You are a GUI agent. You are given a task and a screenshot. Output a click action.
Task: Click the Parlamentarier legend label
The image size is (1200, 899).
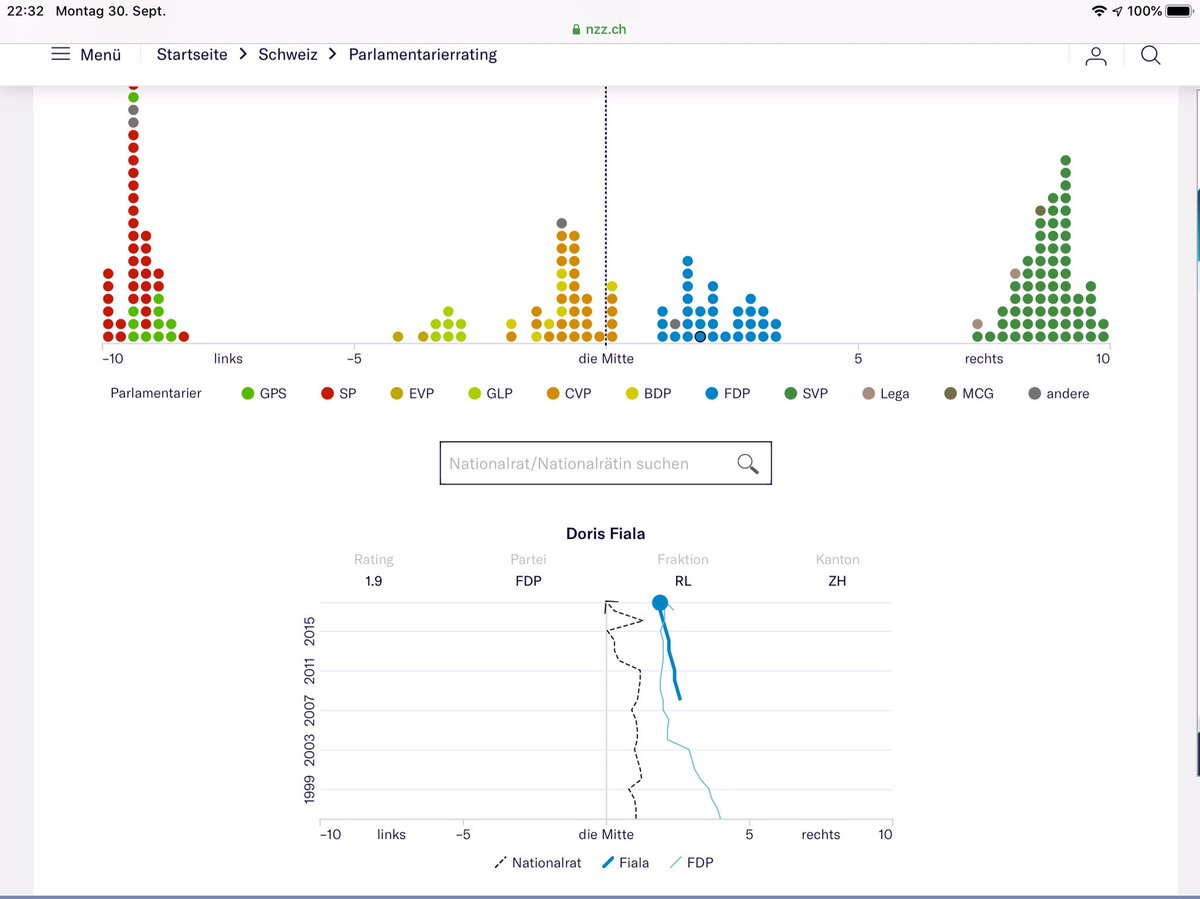tap(156, 394)
